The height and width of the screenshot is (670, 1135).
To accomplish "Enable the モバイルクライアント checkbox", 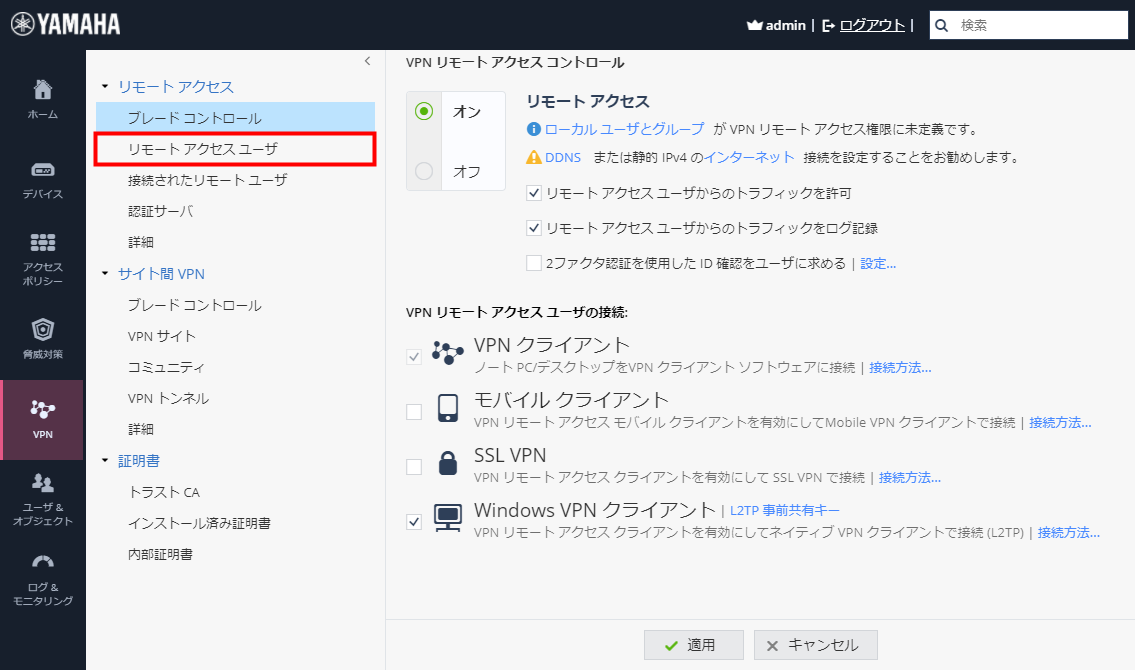I will click(x=414, y=410).
